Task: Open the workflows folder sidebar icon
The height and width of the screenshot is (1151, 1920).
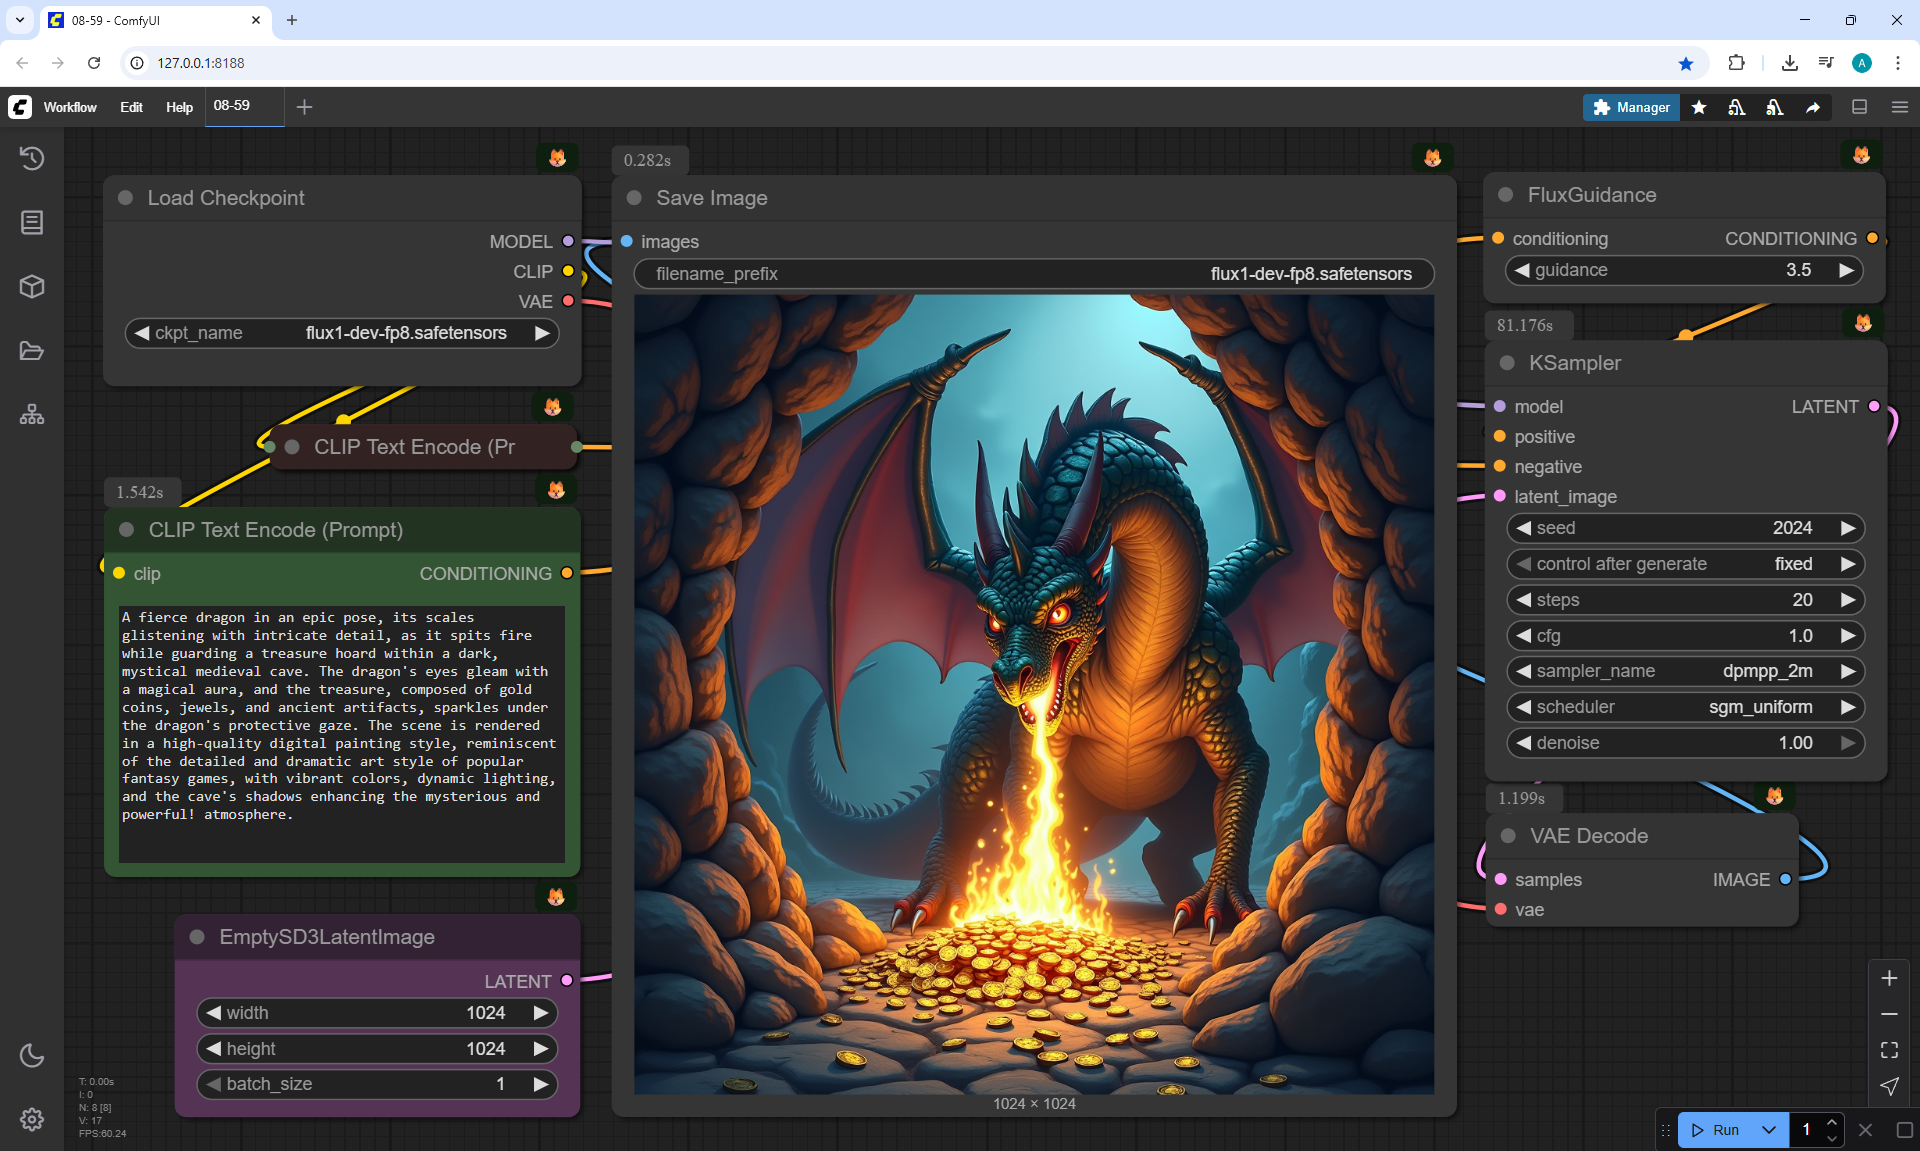Action: (x=32, y=351)
